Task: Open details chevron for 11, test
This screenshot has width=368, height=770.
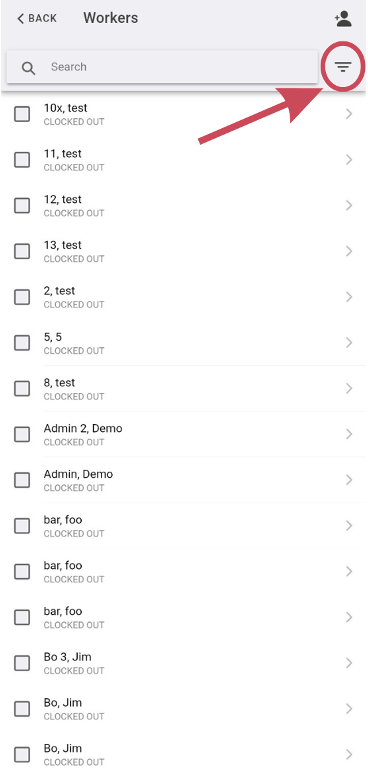Action: [x=349, y=160]
